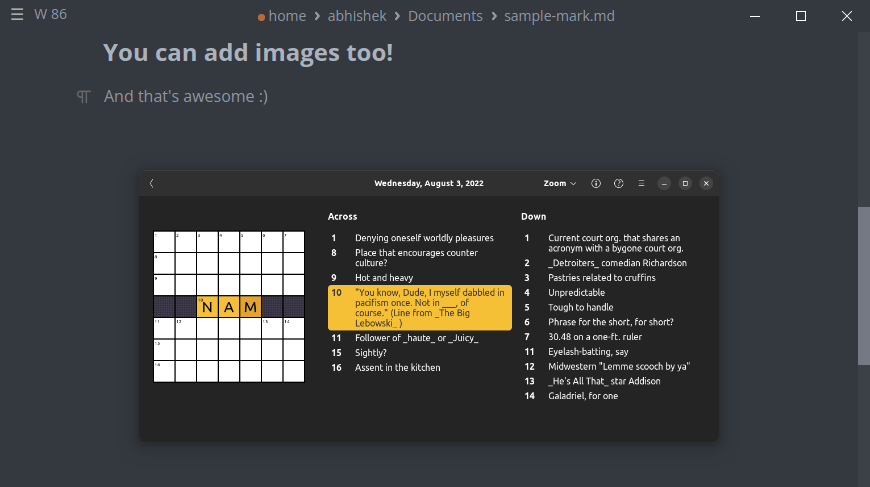Click the yellow crossword cell containing 'A'

click(229, 306)
